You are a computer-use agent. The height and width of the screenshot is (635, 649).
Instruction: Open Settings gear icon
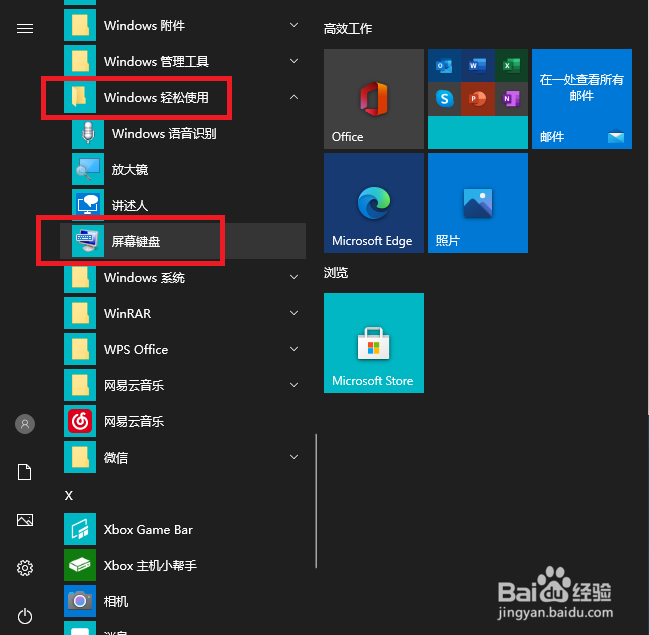(x=25, y=568)
